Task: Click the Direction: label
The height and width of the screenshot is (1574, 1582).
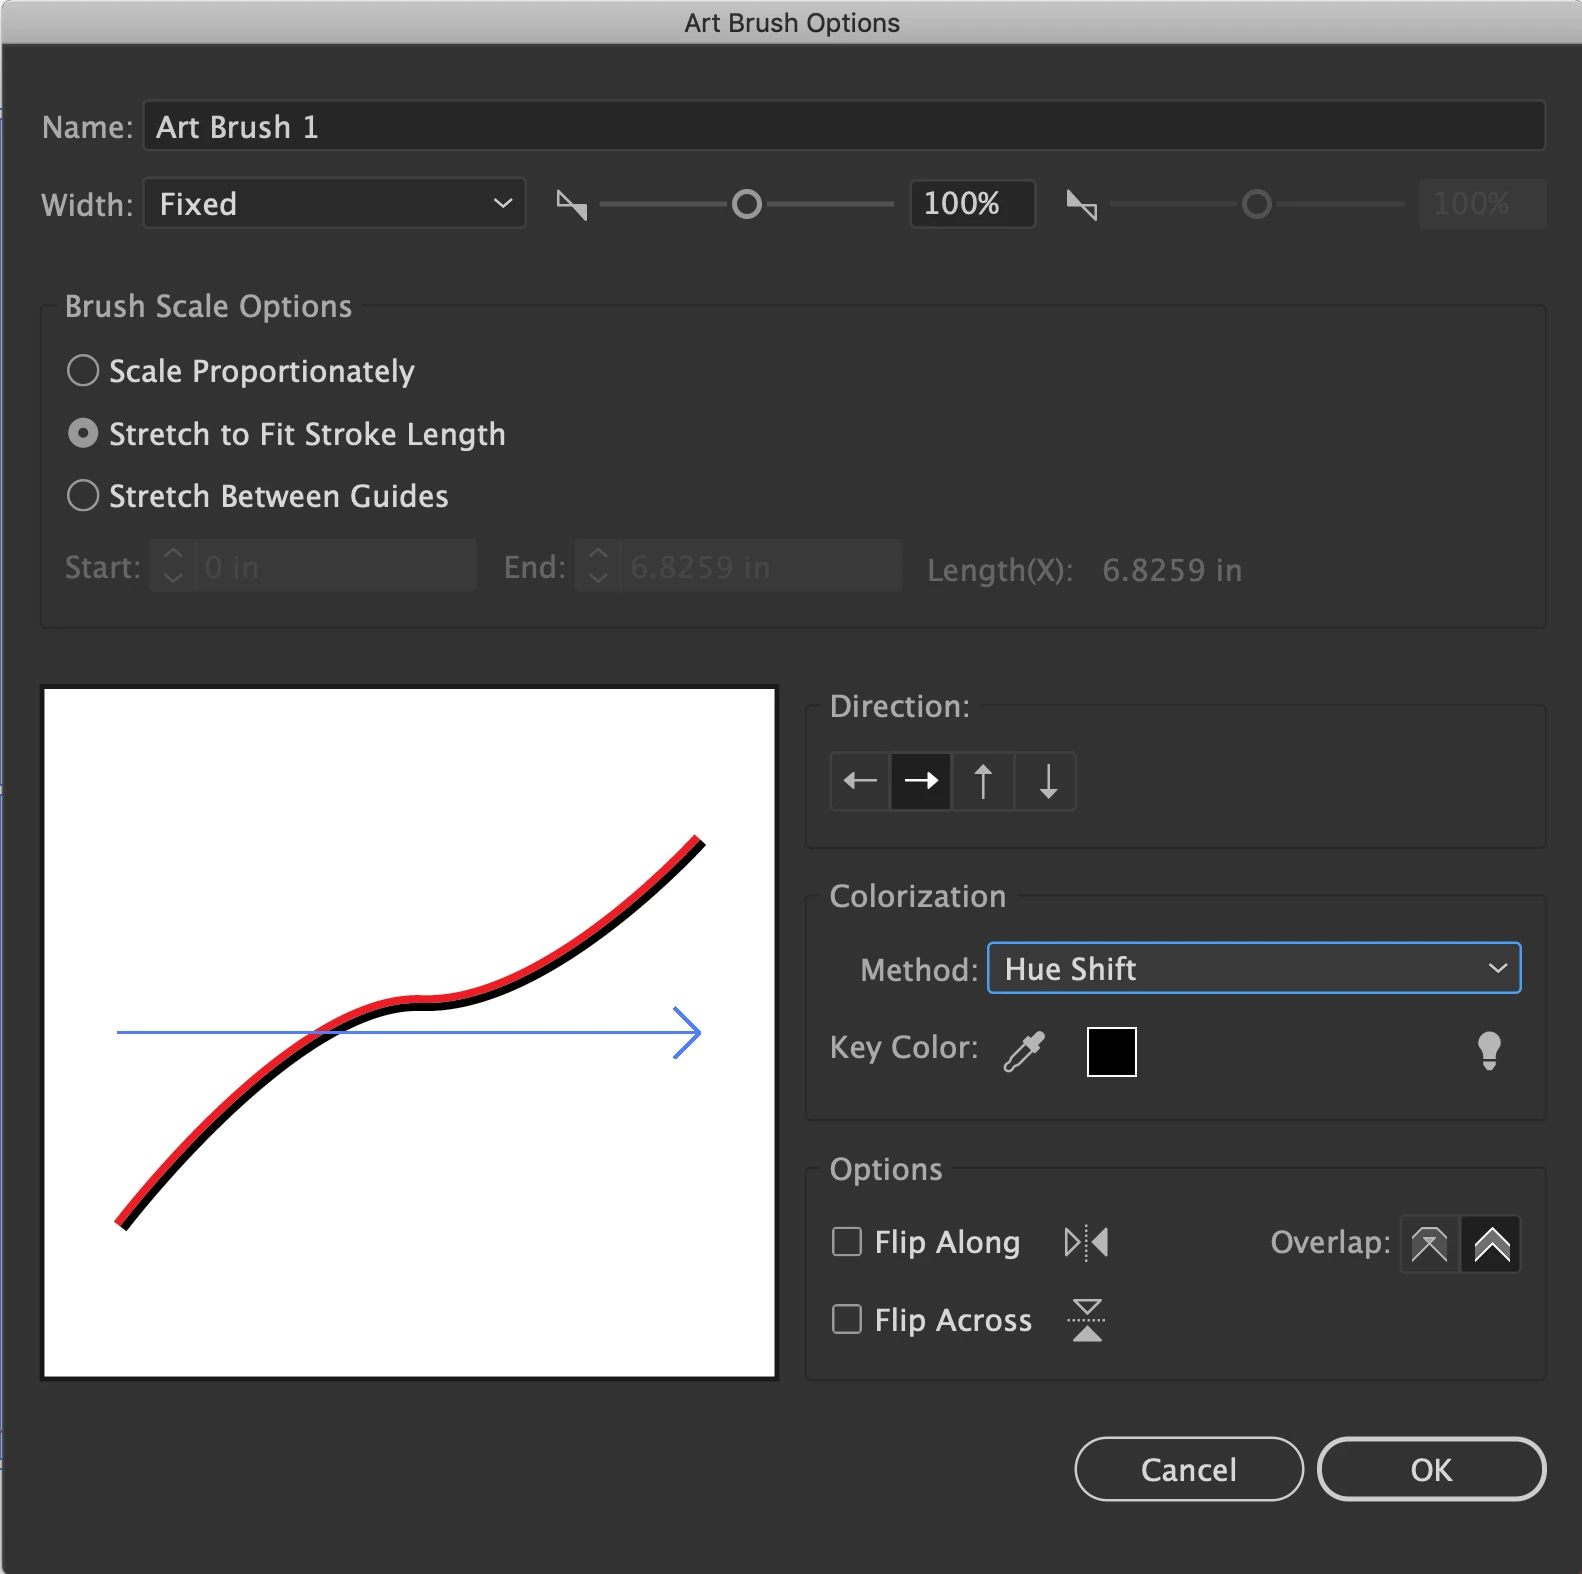Action: coord(900,706)
